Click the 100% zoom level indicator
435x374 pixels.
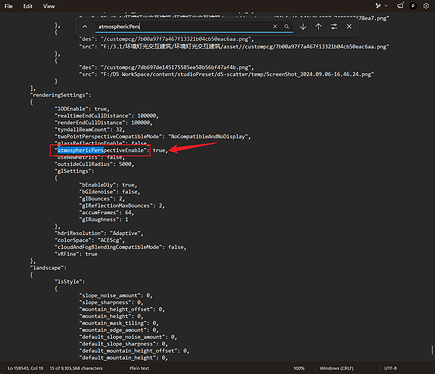tap(299, 368)
